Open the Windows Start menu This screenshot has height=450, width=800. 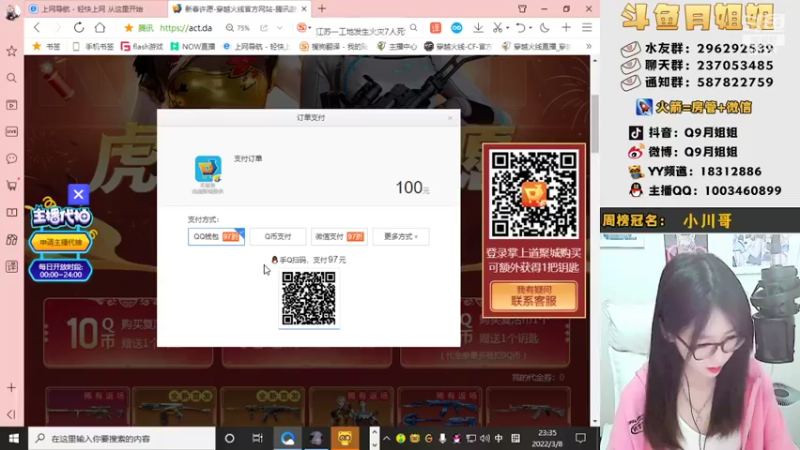14,438
